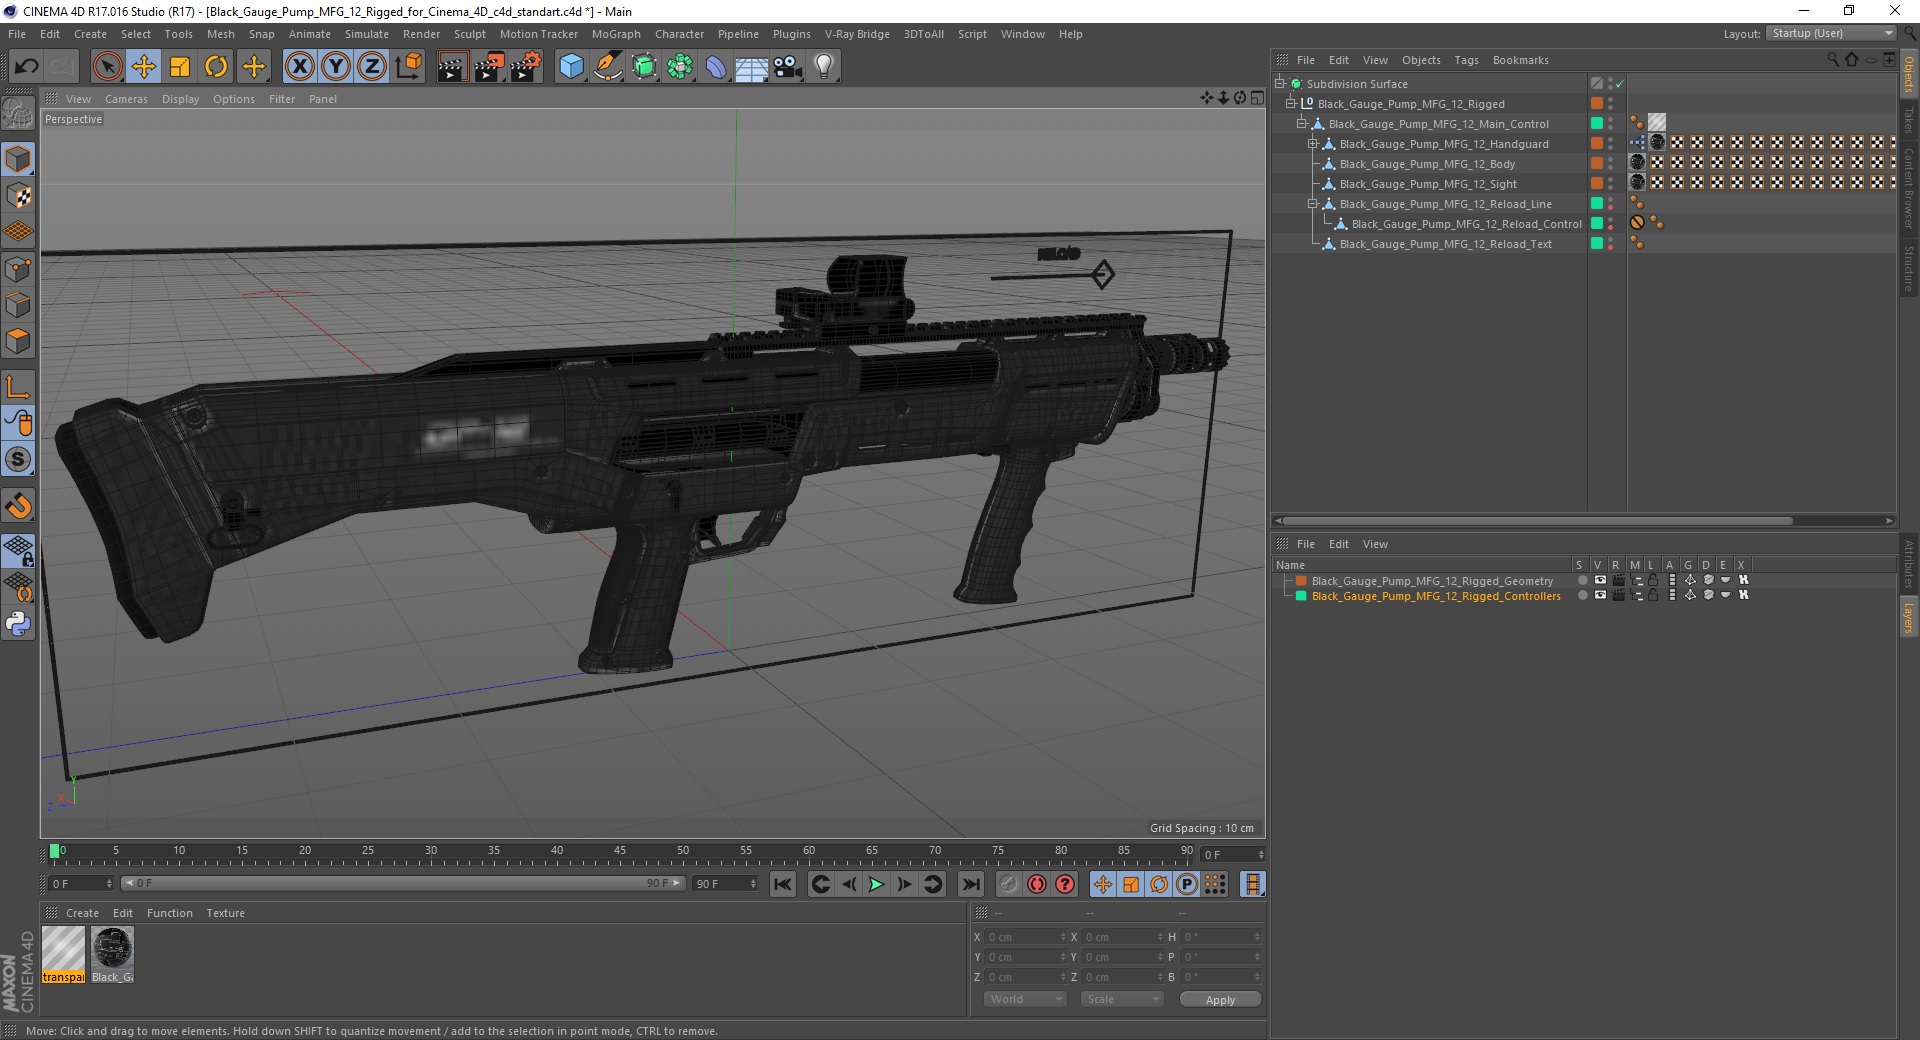1920x1040 pixels.
Task: Open the MoGraph menu
Action: tap(616, 34)
